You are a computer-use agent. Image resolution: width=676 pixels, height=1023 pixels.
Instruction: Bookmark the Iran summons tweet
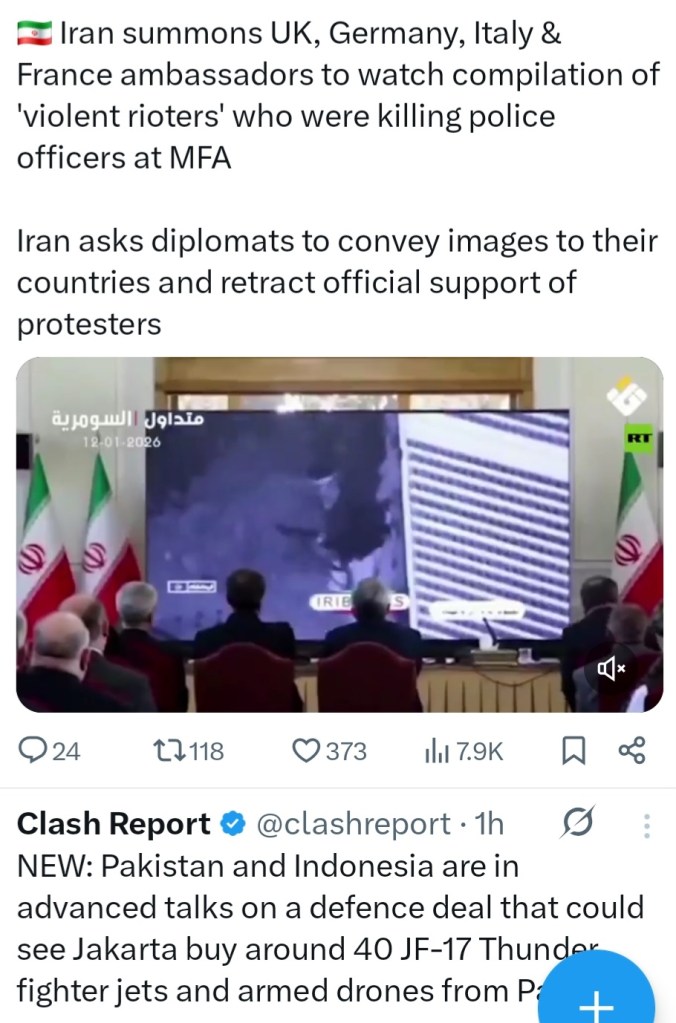coord(574,750)
